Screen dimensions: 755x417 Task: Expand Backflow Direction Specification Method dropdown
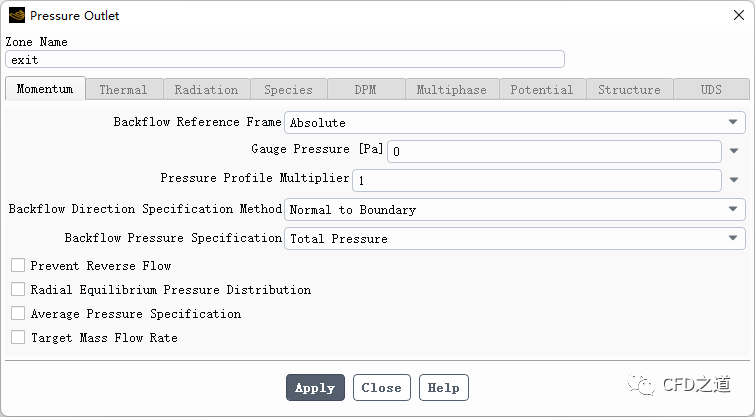[x=515, y=210]
